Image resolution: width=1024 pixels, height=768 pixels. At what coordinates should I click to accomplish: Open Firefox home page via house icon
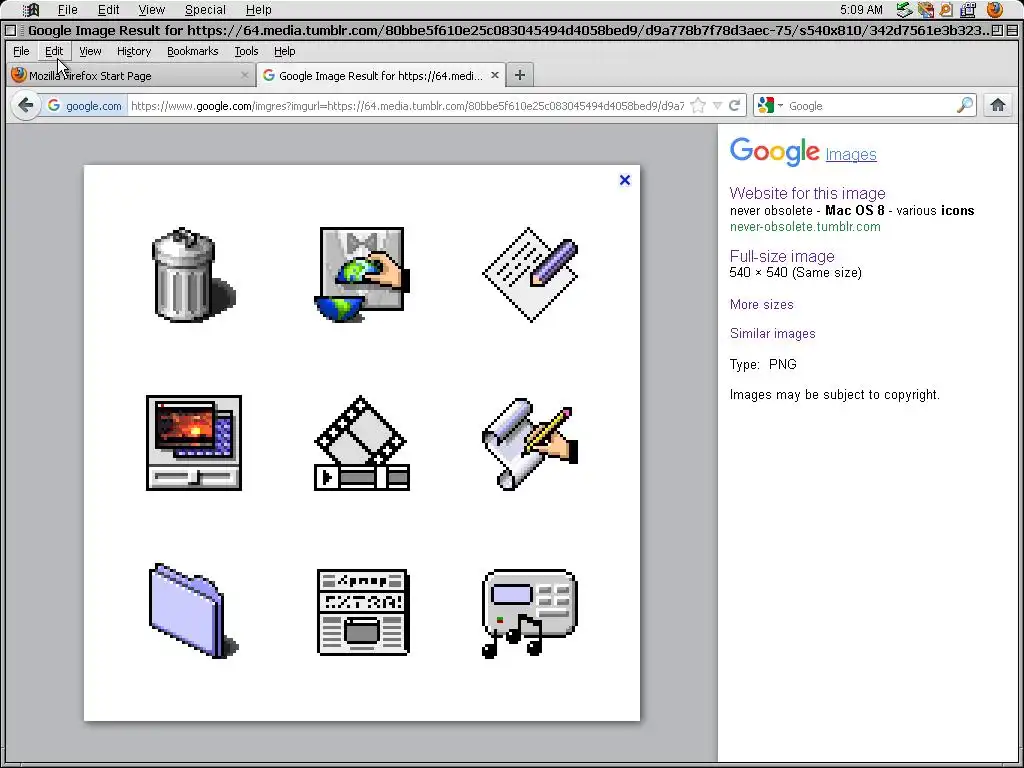[997, 105]
